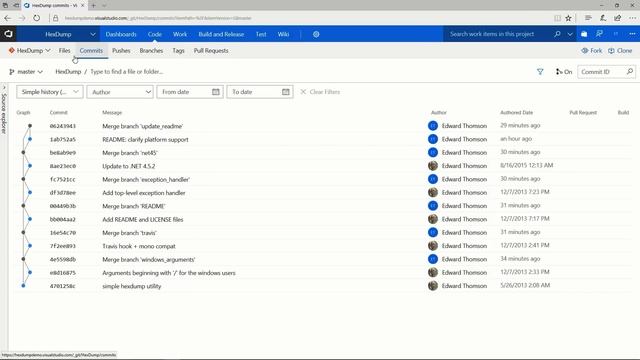The image size is (640, 360).
Task: Open new browser tab plus icon
Action: tap(93, 5)
